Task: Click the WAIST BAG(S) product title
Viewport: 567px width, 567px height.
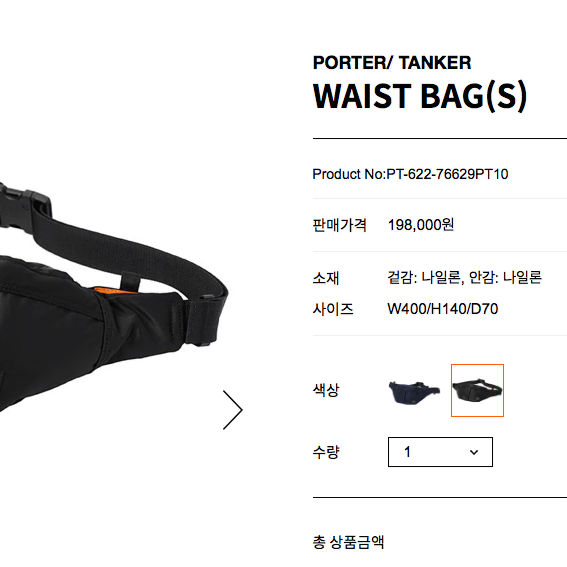Action: coord(419,97)
